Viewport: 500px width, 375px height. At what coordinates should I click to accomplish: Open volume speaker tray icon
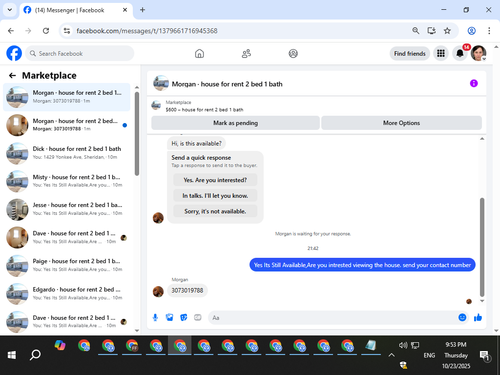pos(403,345)
